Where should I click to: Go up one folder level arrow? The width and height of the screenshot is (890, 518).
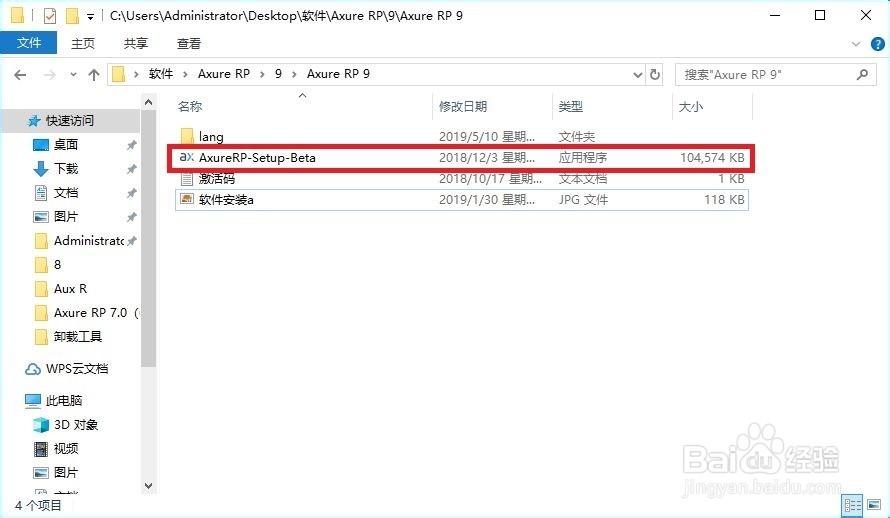(94, 74)
